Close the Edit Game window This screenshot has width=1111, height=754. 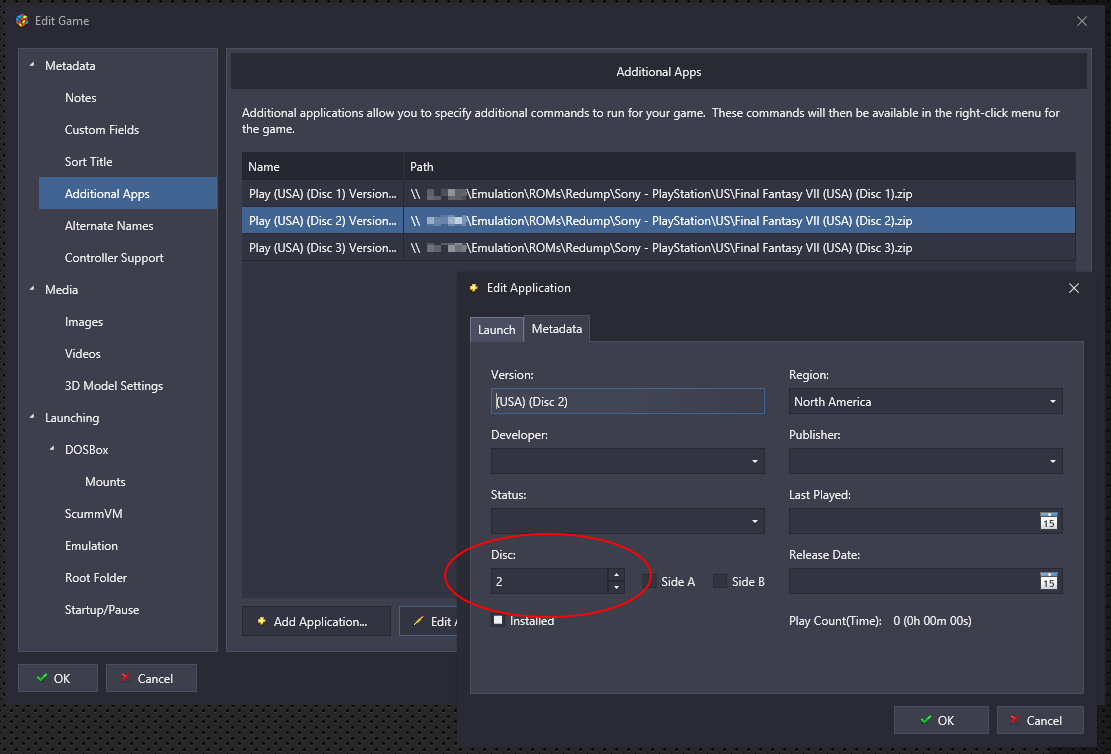click(x=1082, y=21)
